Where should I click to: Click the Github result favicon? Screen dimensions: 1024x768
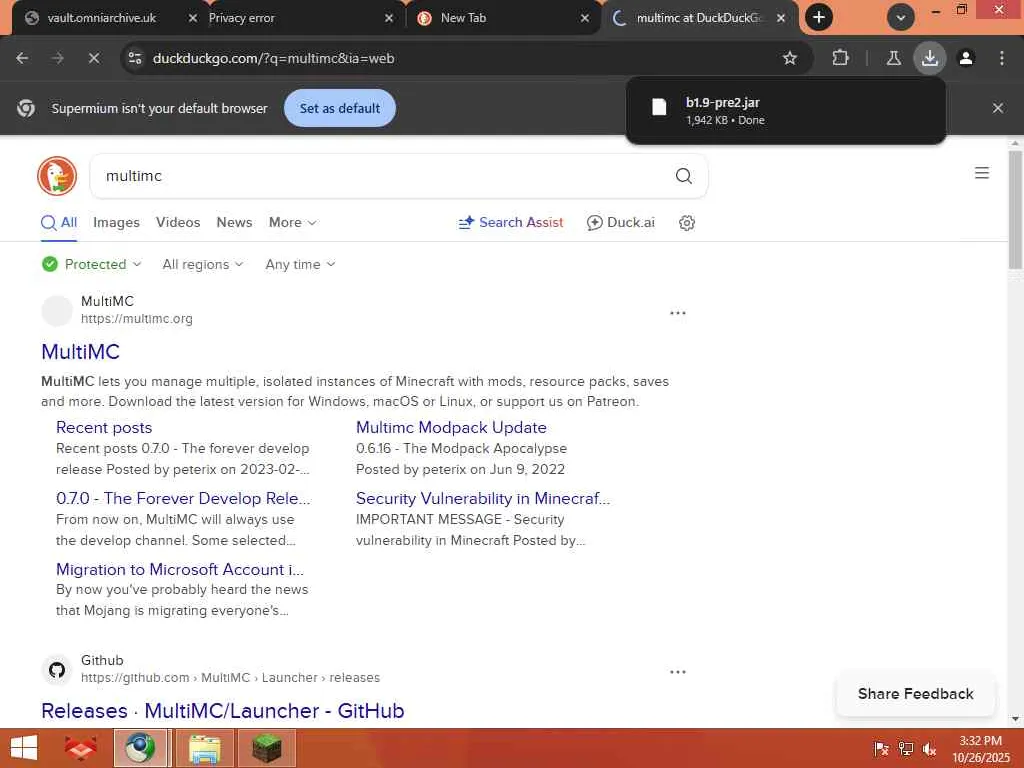pyautogui.click(x=57, y=670)
